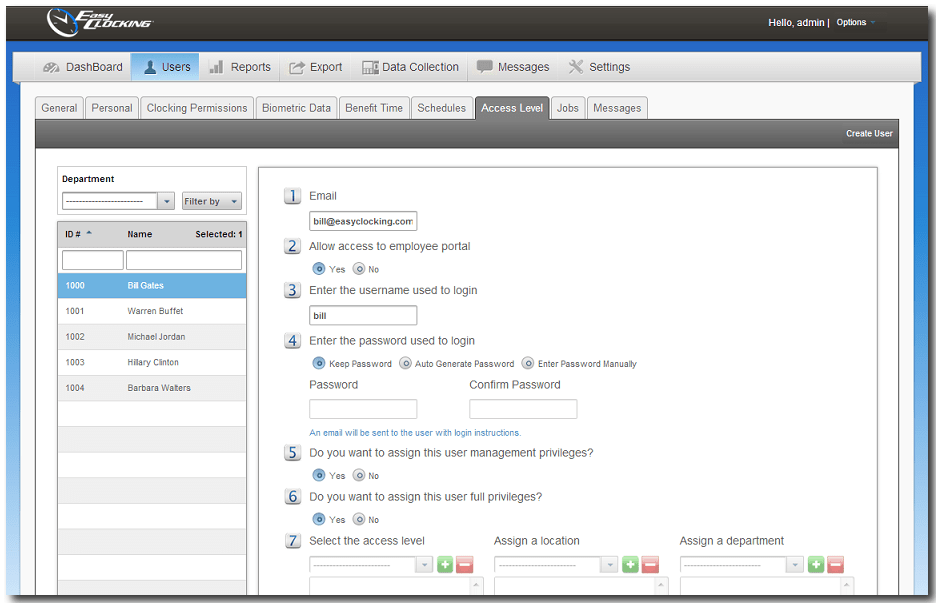Screen dimensions: 936x603
Task: Open the Options menu
Action: click(852, 22)
